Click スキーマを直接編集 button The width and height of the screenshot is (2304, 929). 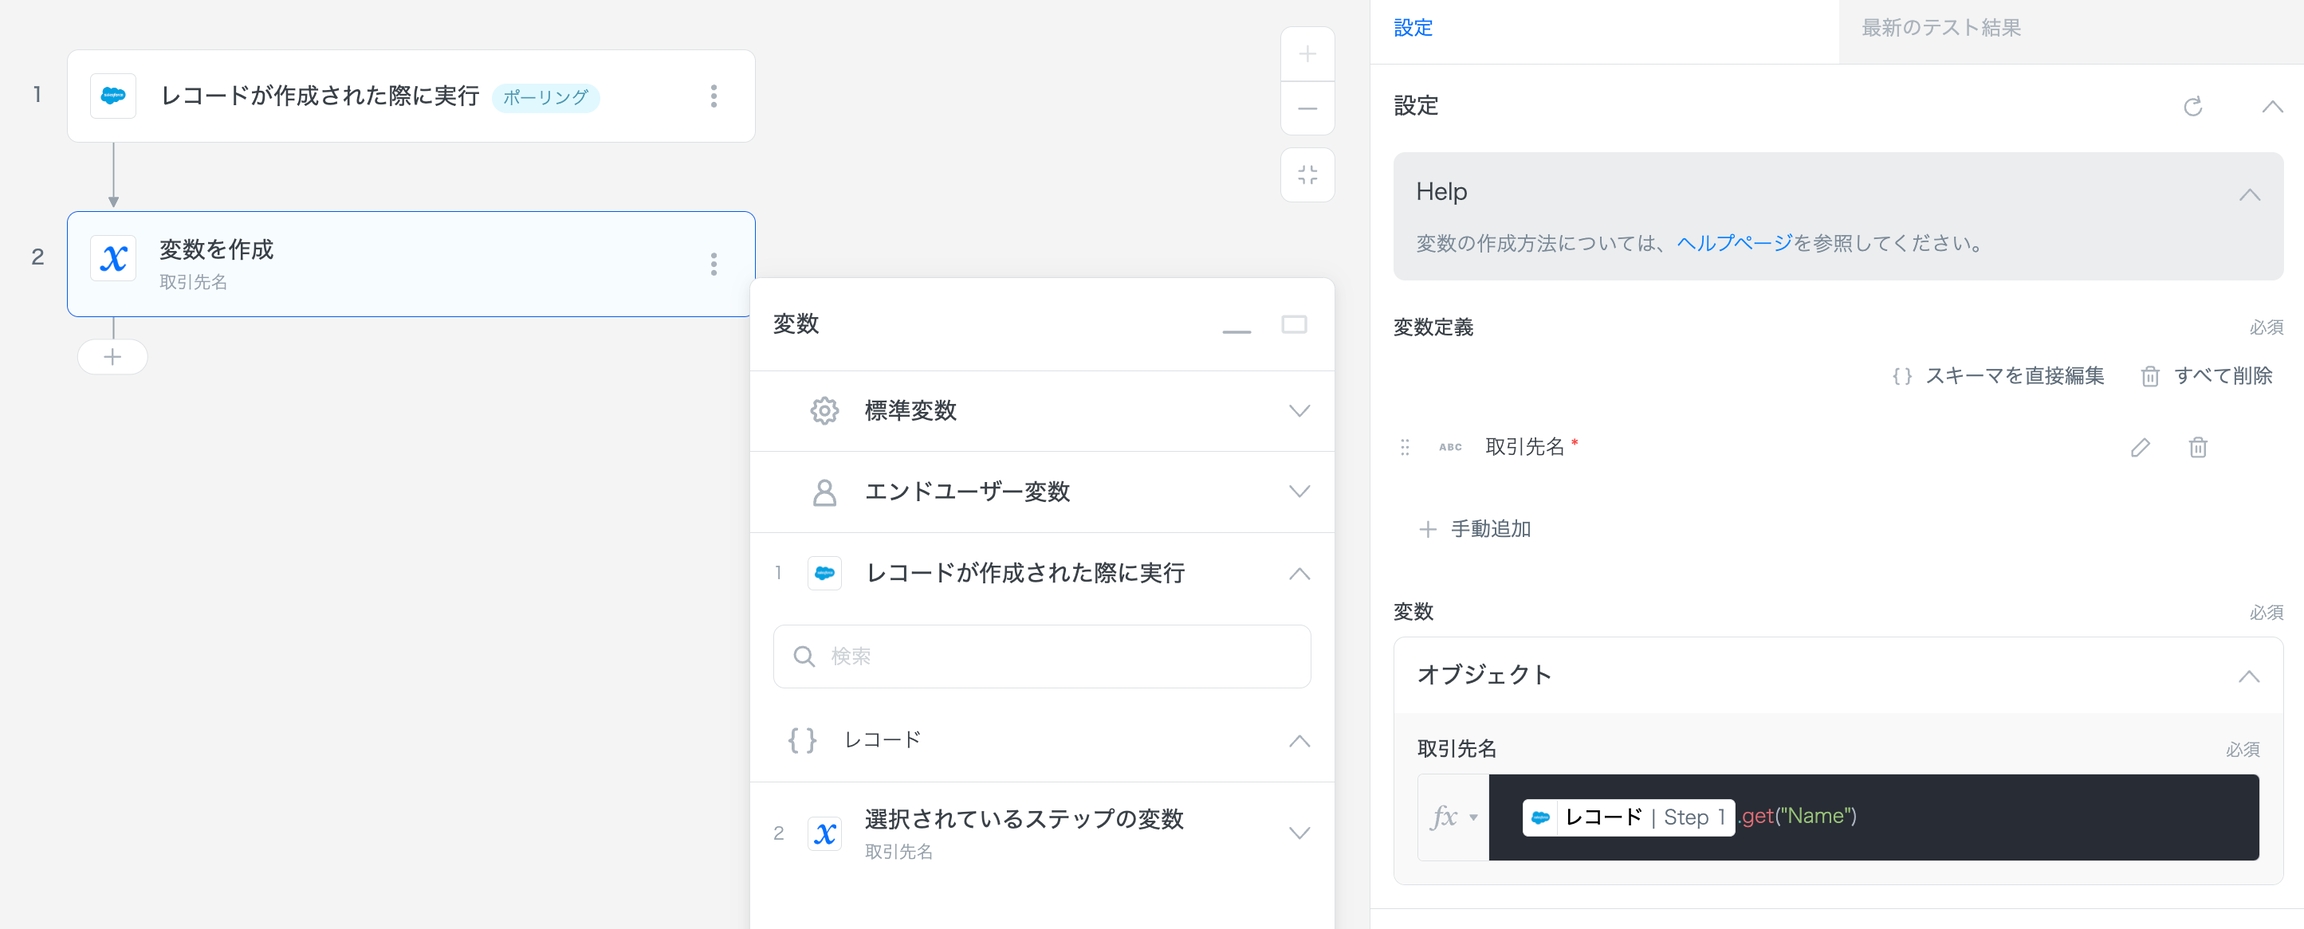click(1998, 376)
